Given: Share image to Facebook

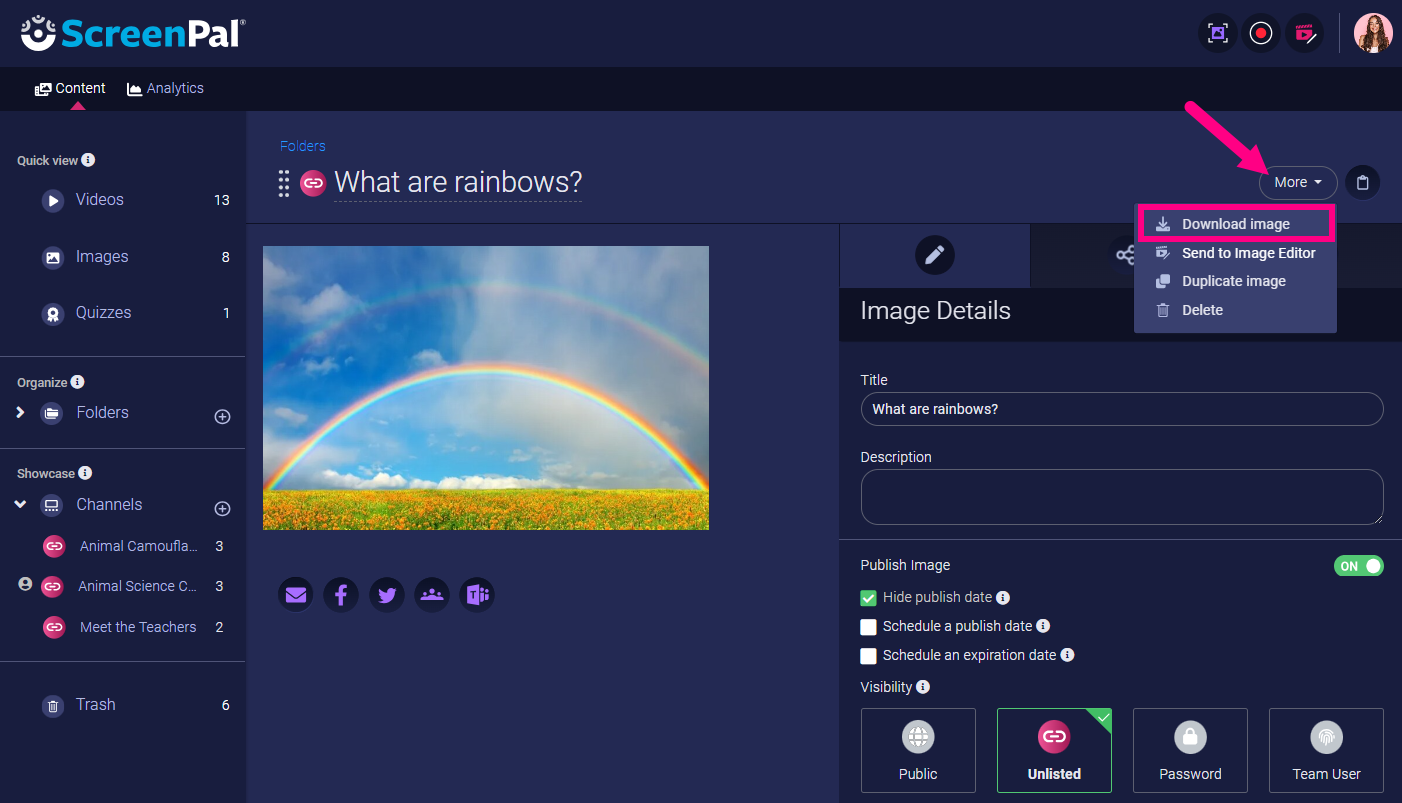Looking at the screenshot, I should tap(341, 595).
